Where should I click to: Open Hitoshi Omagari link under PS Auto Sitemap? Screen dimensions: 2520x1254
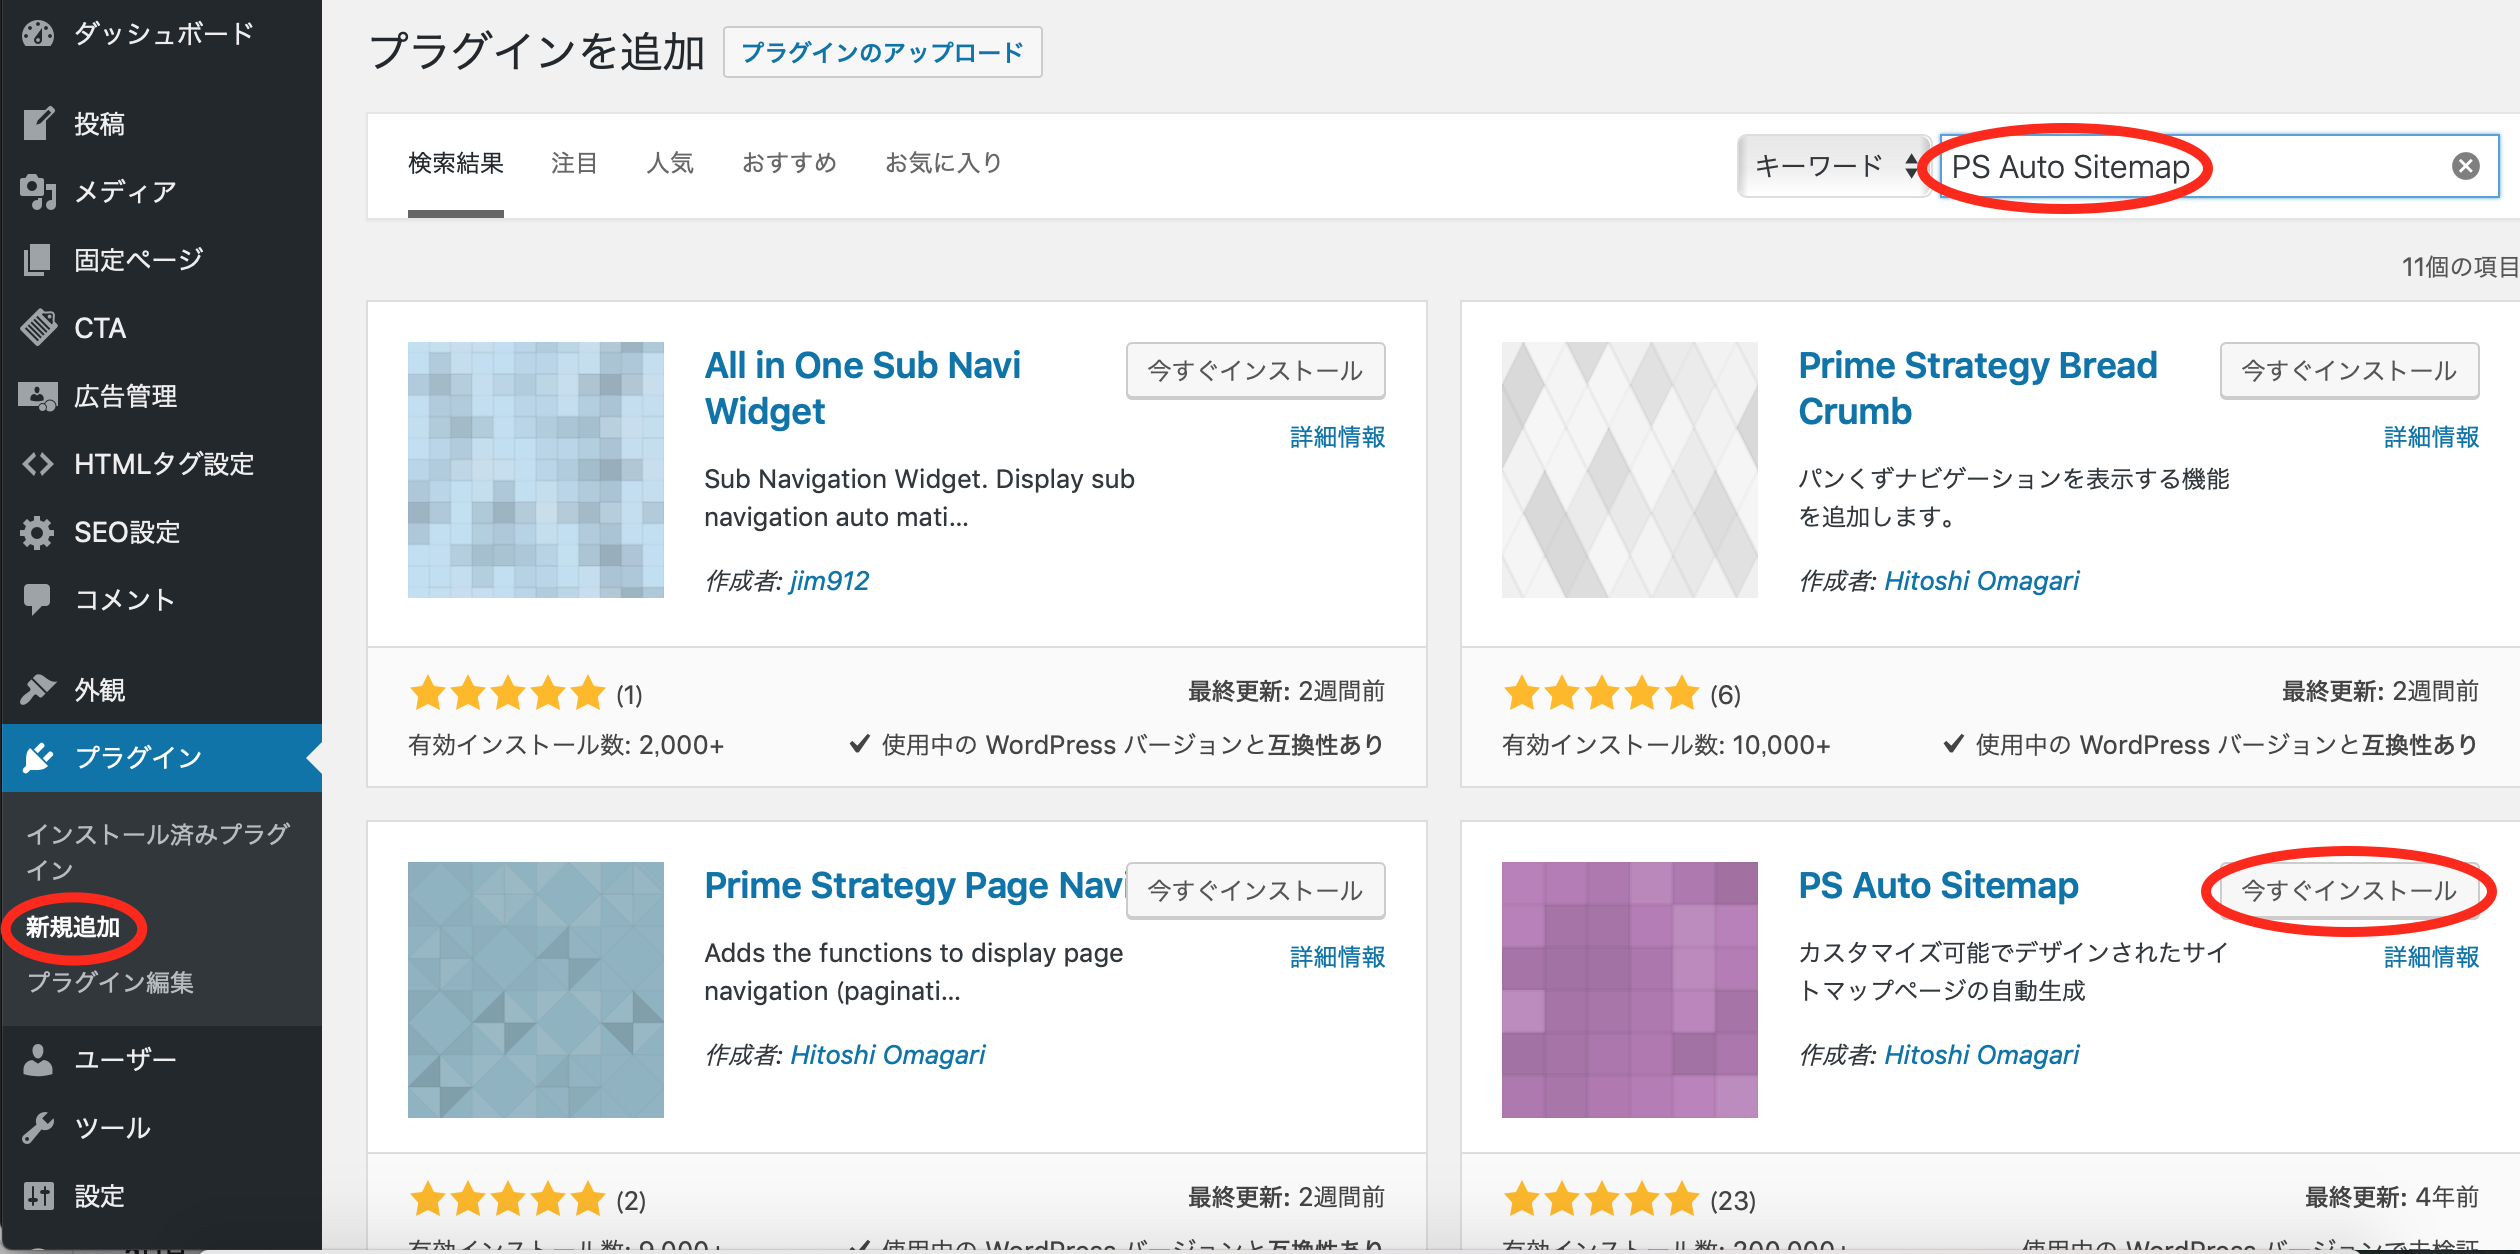pos(1981,1055)
